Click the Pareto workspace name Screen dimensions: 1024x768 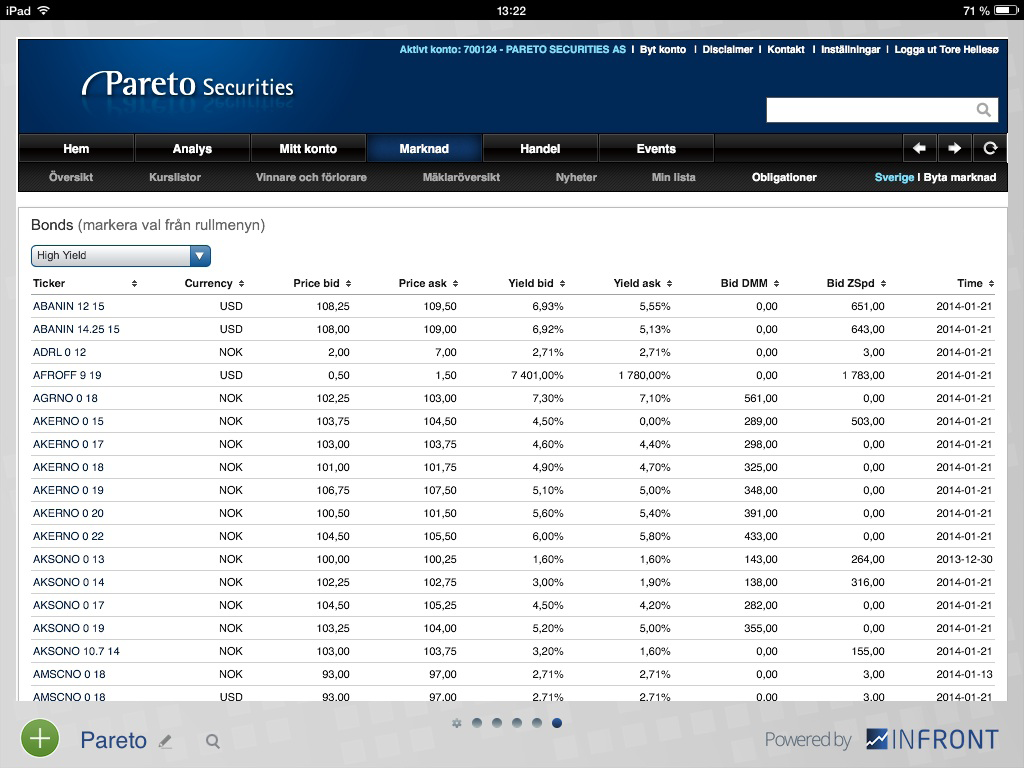[114, 740]
